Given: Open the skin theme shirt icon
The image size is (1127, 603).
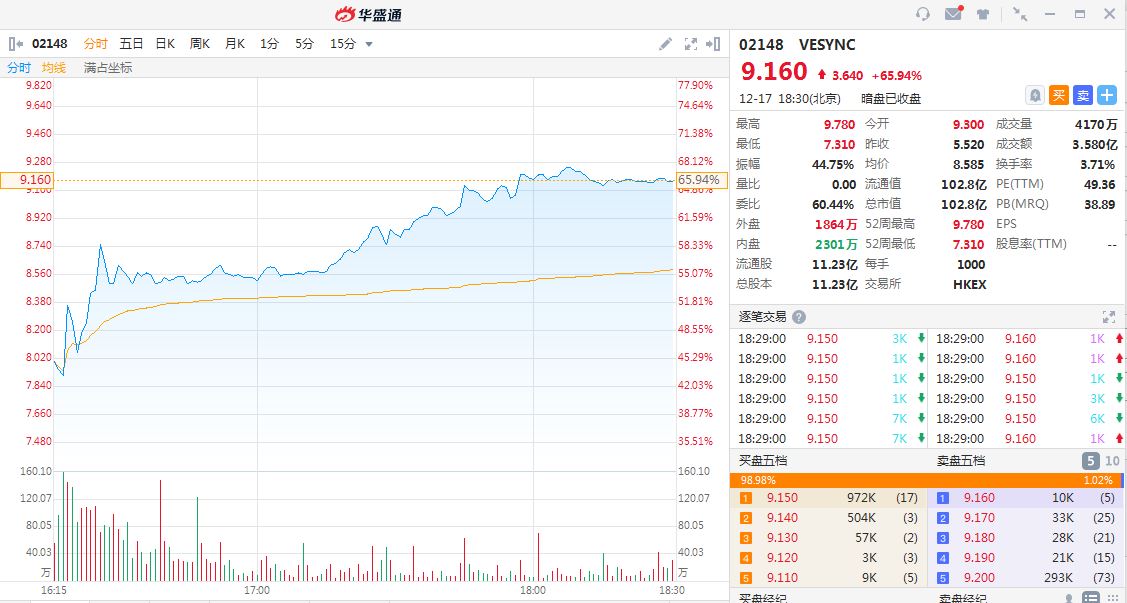Looking at the screenshot, I should coord(983,14).
